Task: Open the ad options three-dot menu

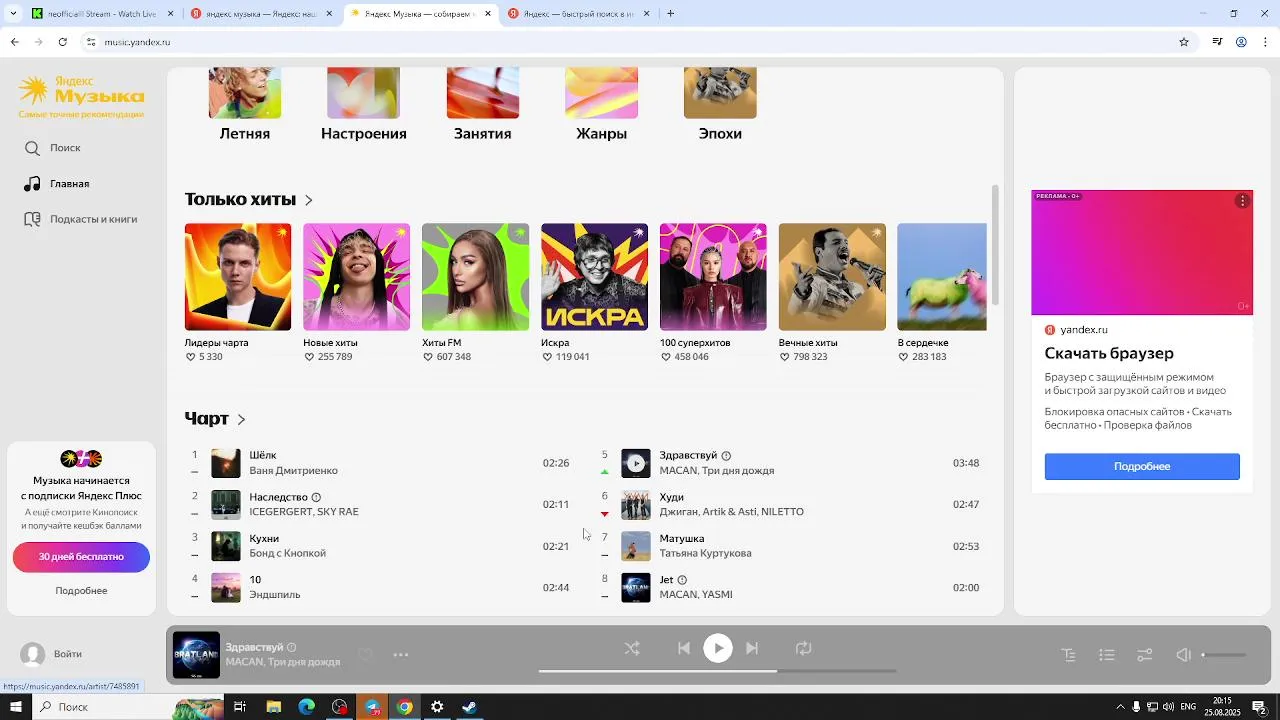Action: [x=1242, y=201]
